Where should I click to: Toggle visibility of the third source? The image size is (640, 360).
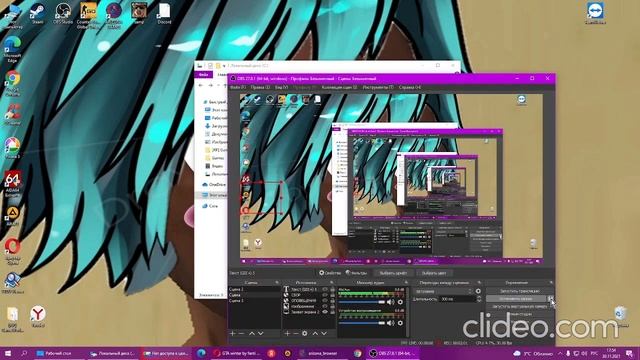(x=325, y=300)
